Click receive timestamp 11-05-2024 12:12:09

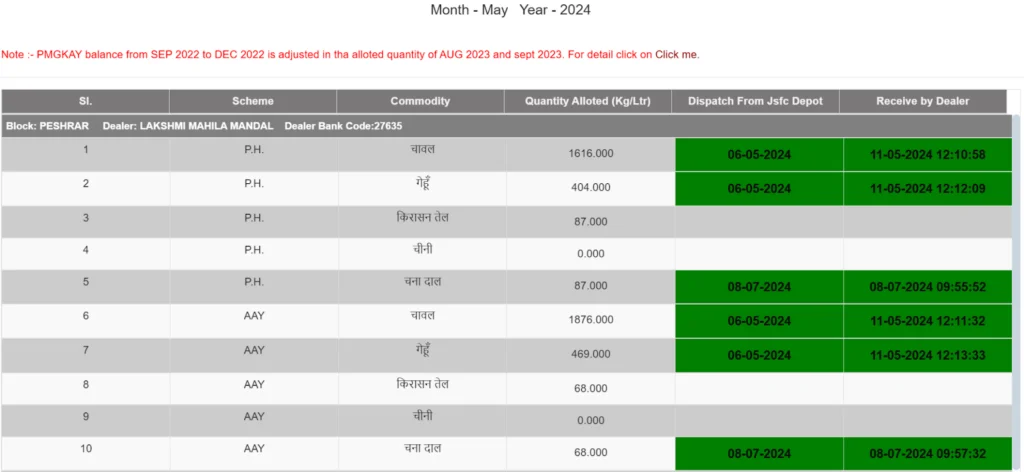[927, 188]
